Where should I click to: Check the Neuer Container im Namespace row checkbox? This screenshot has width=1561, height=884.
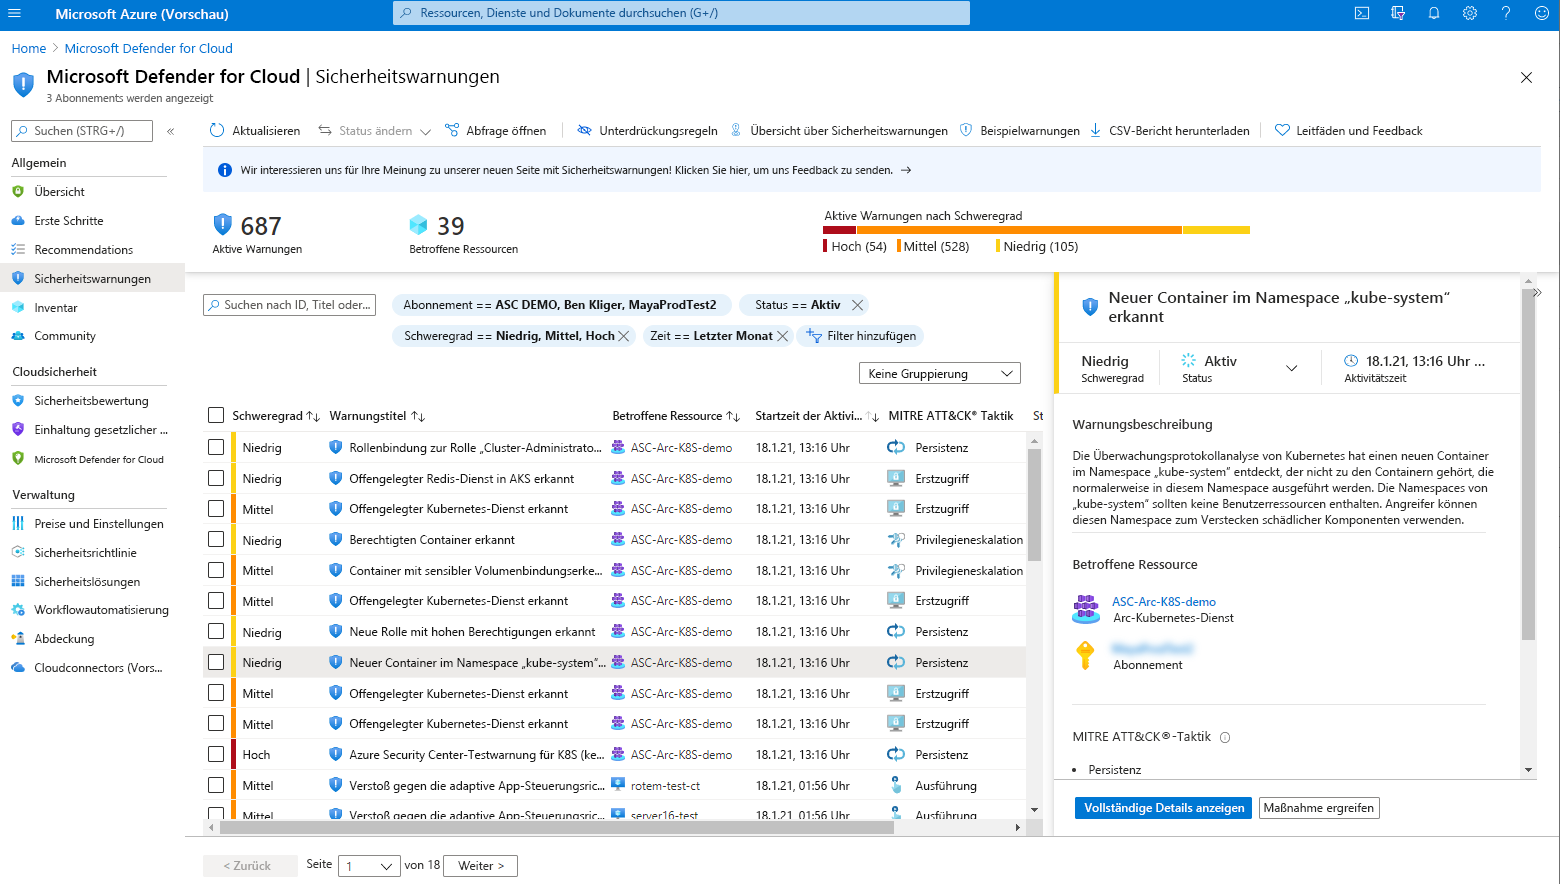click(216, 662)
